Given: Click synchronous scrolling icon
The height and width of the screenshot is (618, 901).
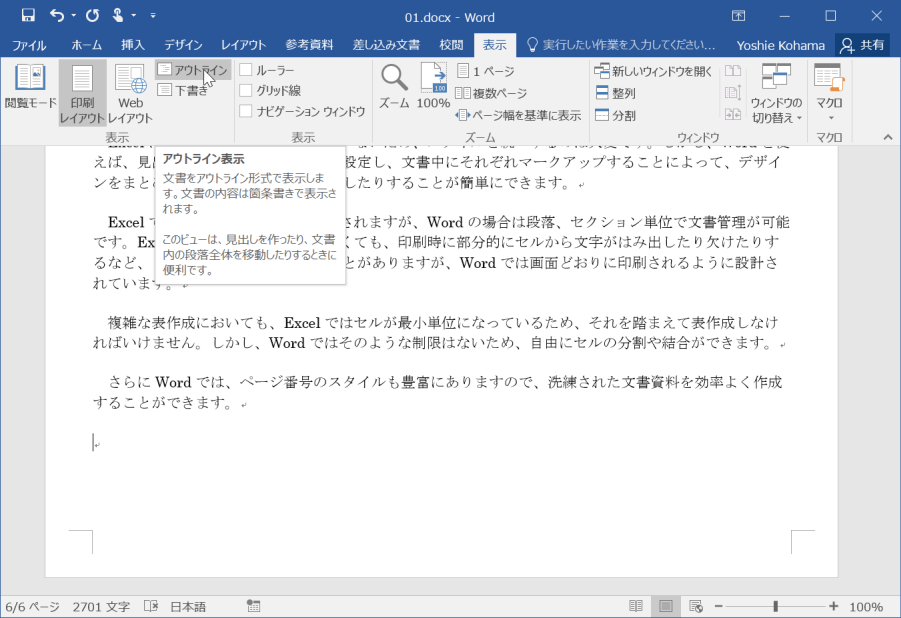Looking at the screenshot, I should [733, 92].
